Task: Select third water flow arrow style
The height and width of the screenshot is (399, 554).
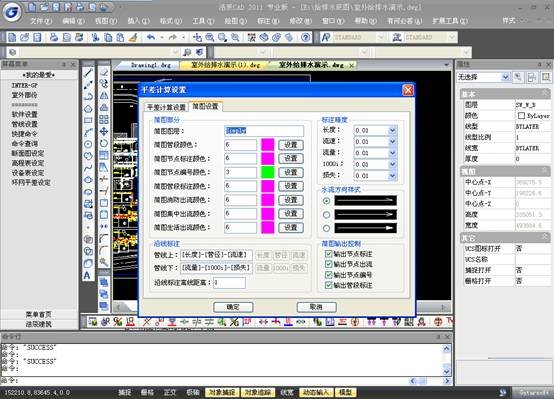Action: [326, 228]
